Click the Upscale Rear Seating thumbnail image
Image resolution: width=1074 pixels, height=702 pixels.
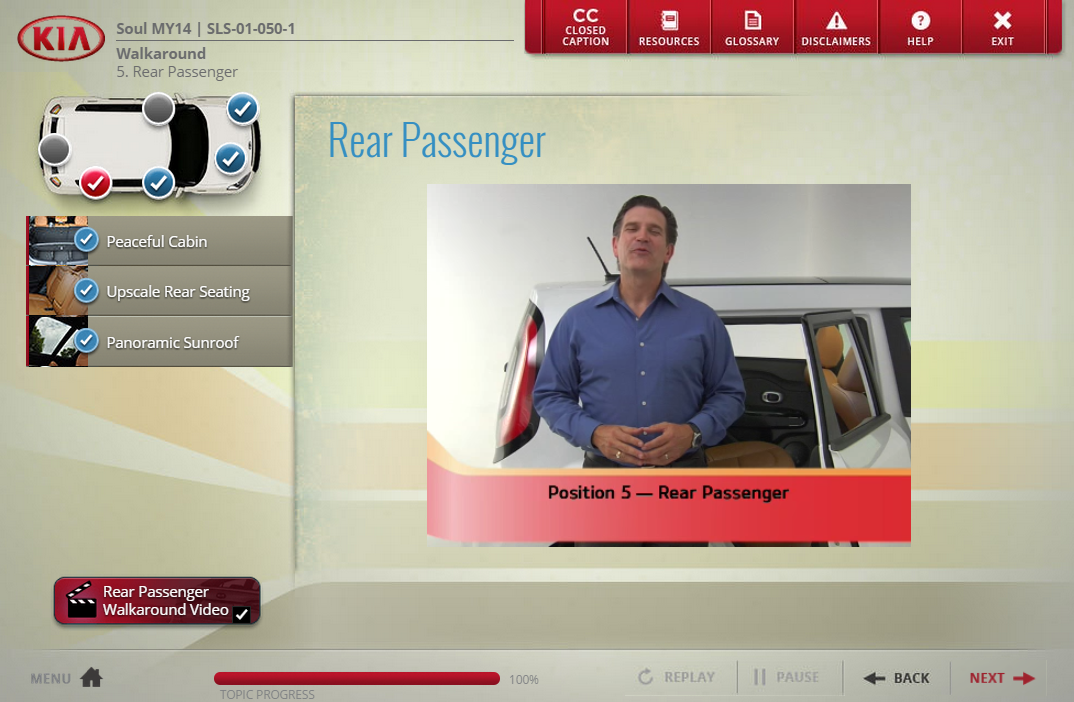pos(58,291)
